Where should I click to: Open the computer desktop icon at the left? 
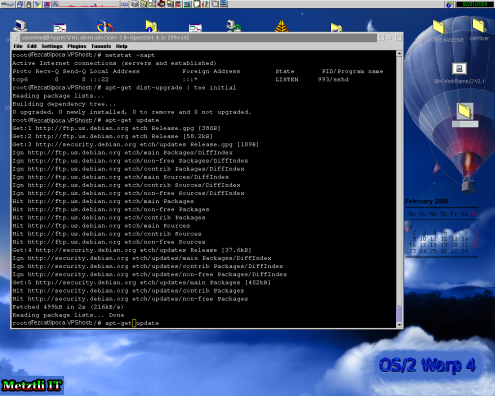pos(20,26)
